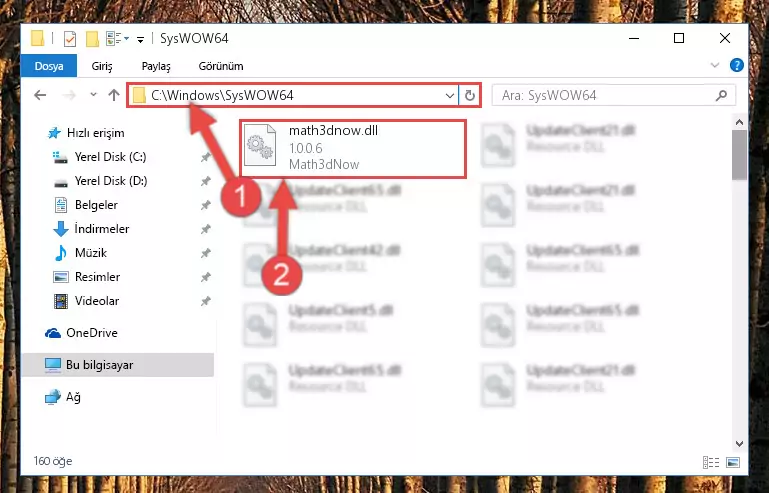Expand the address bar history dropdown
Image resolution: width=769 pixels, height=493 pixels.
pyautogui.click(x=449, y=95)
